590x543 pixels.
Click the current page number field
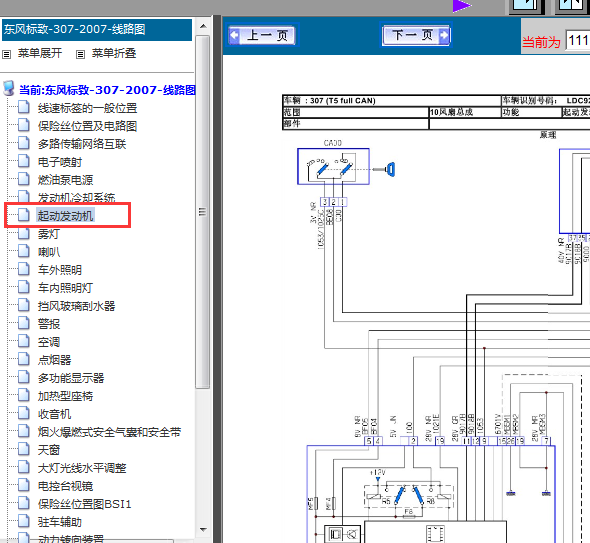pos(578,40)
